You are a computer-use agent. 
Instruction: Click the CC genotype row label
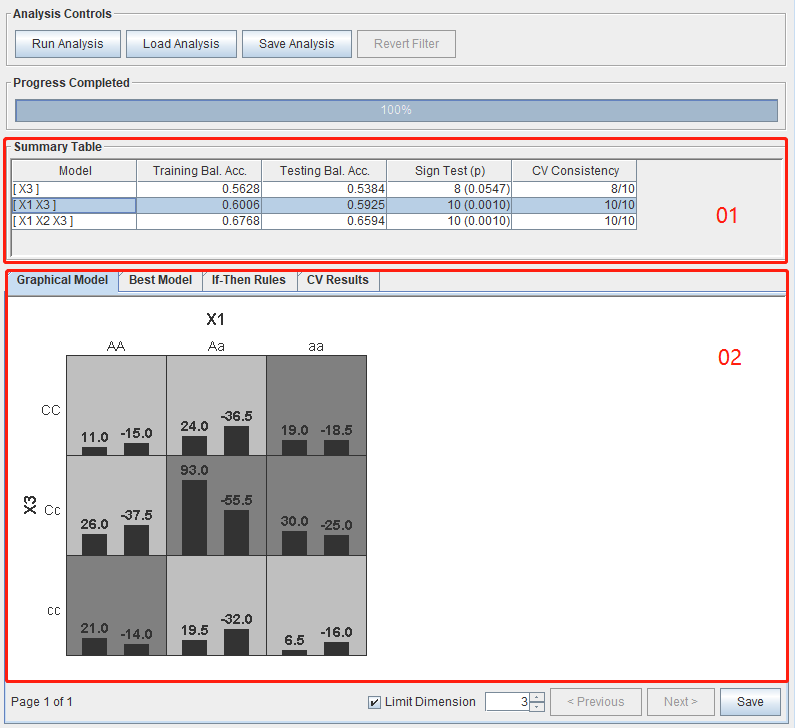click(x=51, y=410)
